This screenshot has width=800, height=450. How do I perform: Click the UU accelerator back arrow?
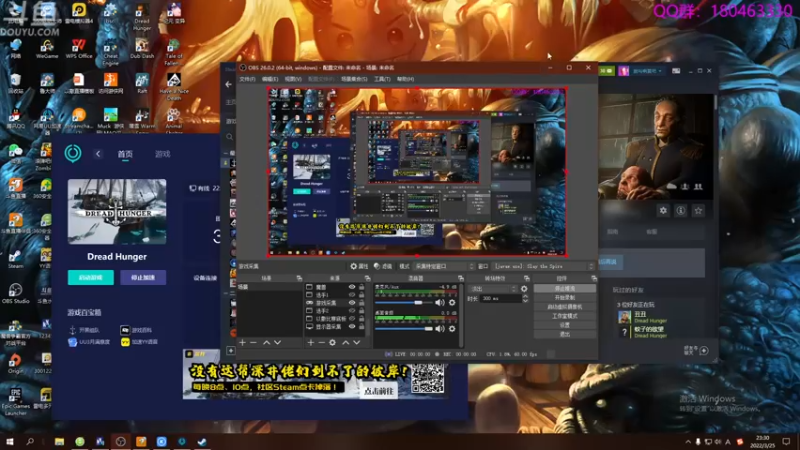pos(98,154)
